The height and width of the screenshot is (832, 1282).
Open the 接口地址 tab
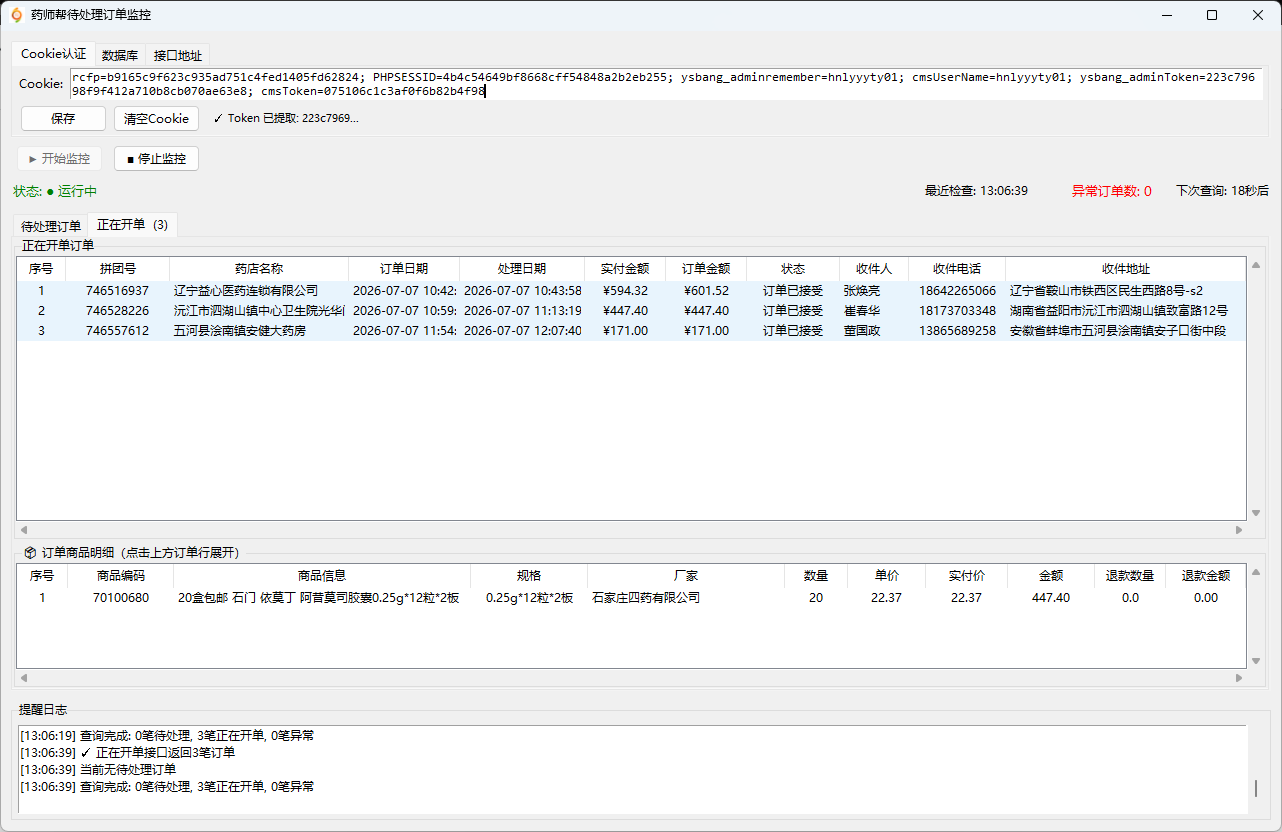pos(178,55)
